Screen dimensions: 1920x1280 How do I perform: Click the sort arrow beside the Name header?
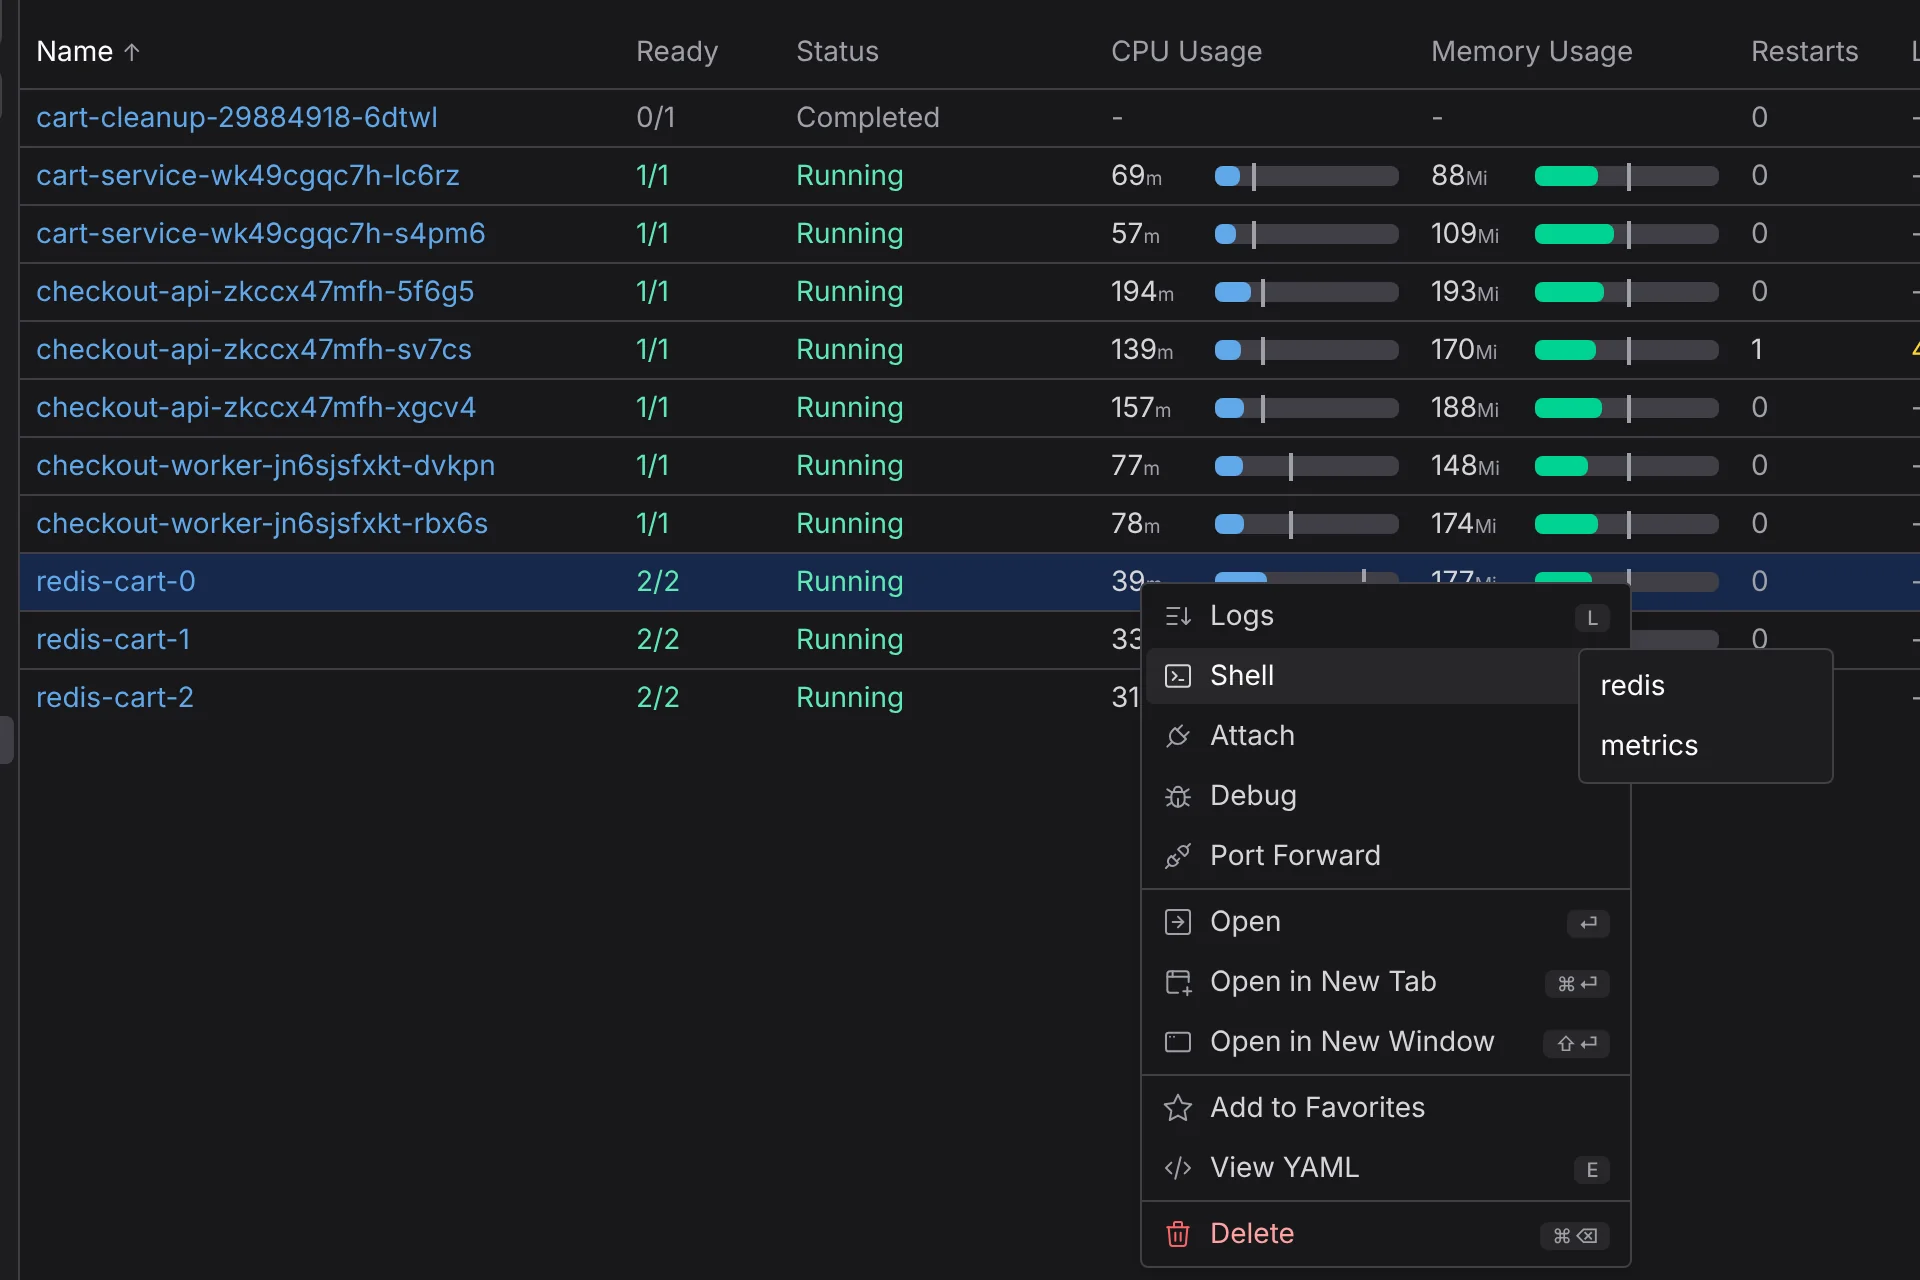[132, 52]
